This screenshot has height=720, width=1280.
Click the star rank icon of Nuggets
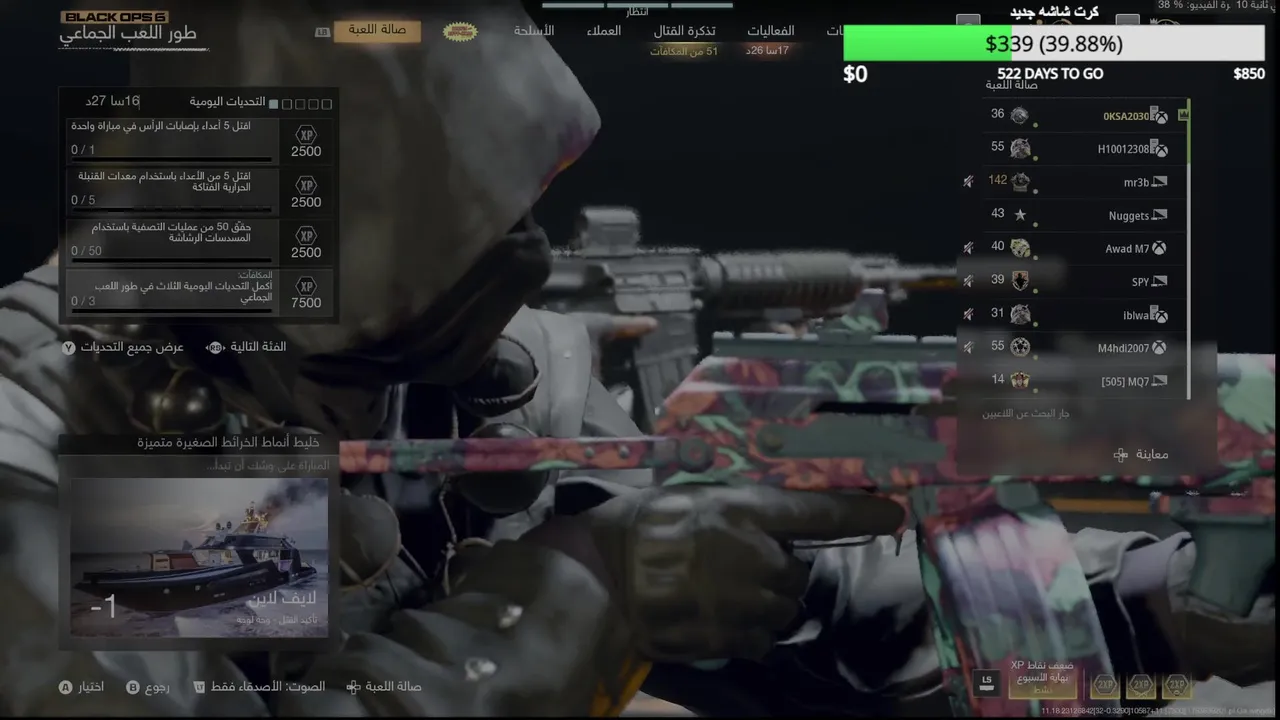(1020, 214)
